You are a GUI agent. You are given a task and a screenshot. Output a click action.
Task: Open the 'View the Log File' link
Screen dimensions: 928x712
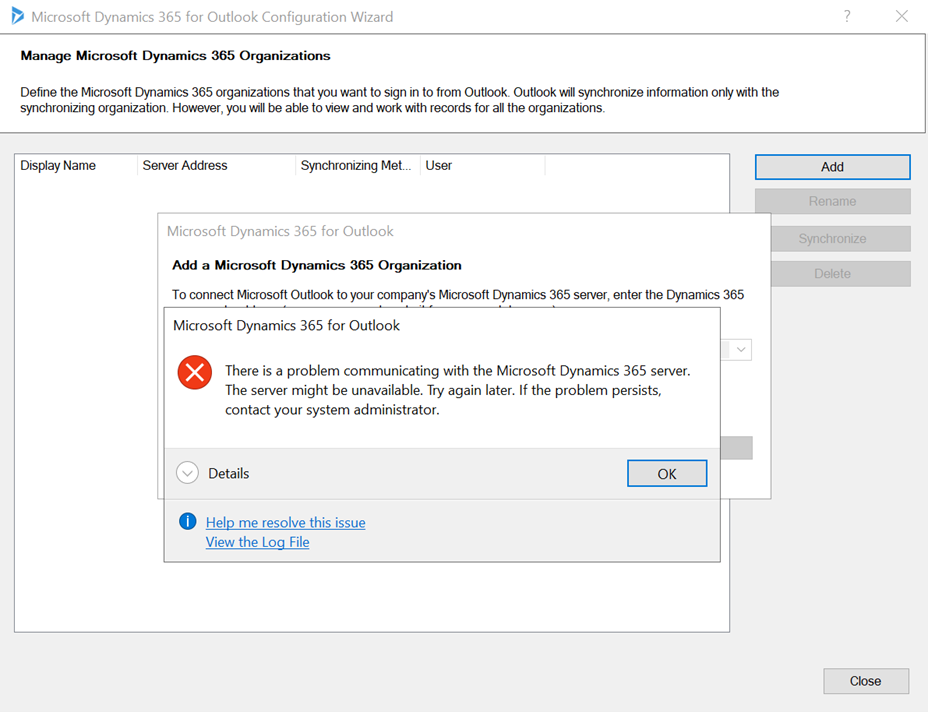click(257, 542)
